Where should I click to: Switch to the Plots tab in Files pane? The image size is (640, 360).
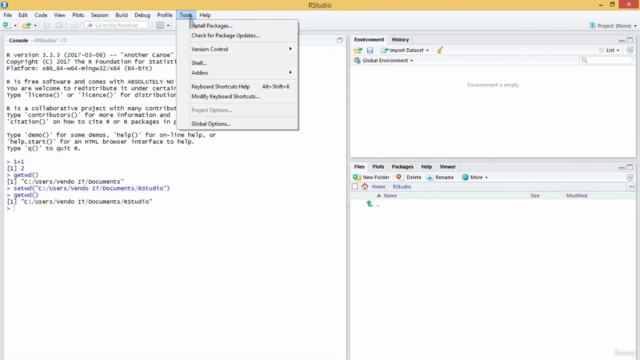point(378,167)
